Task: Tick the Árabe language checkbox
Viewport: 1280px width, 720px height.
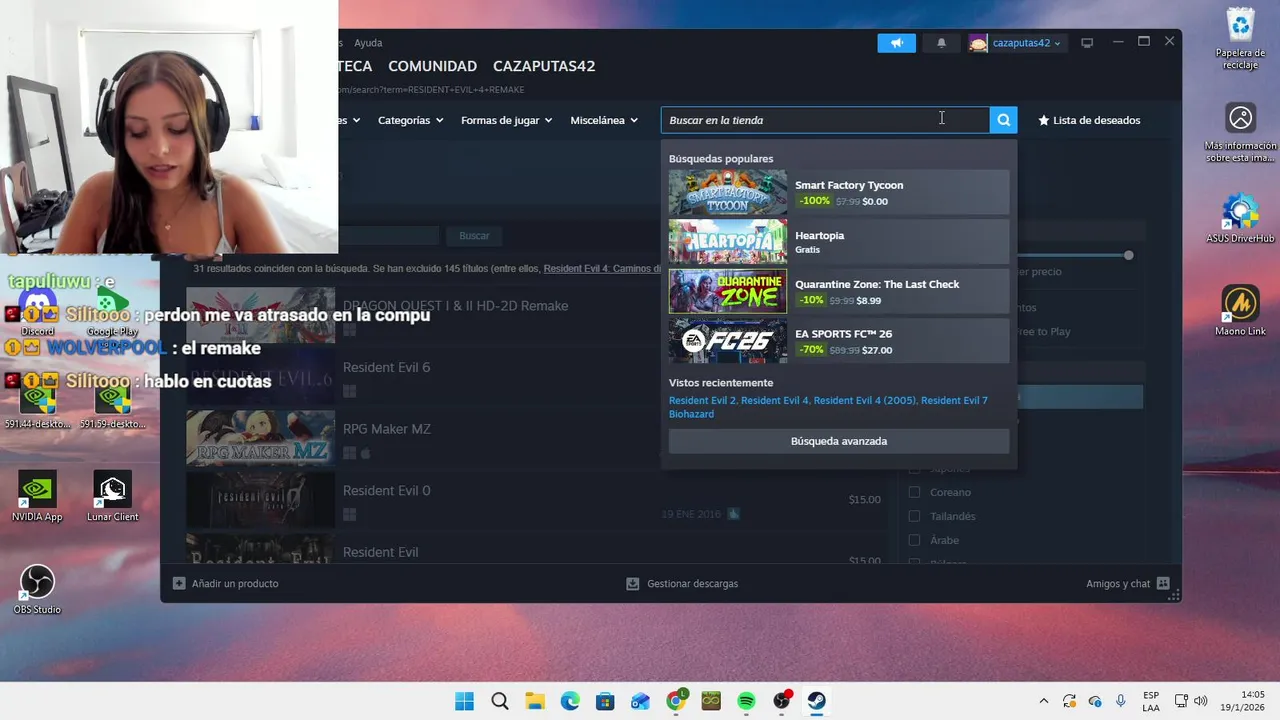Action: [x=914, y=540]
